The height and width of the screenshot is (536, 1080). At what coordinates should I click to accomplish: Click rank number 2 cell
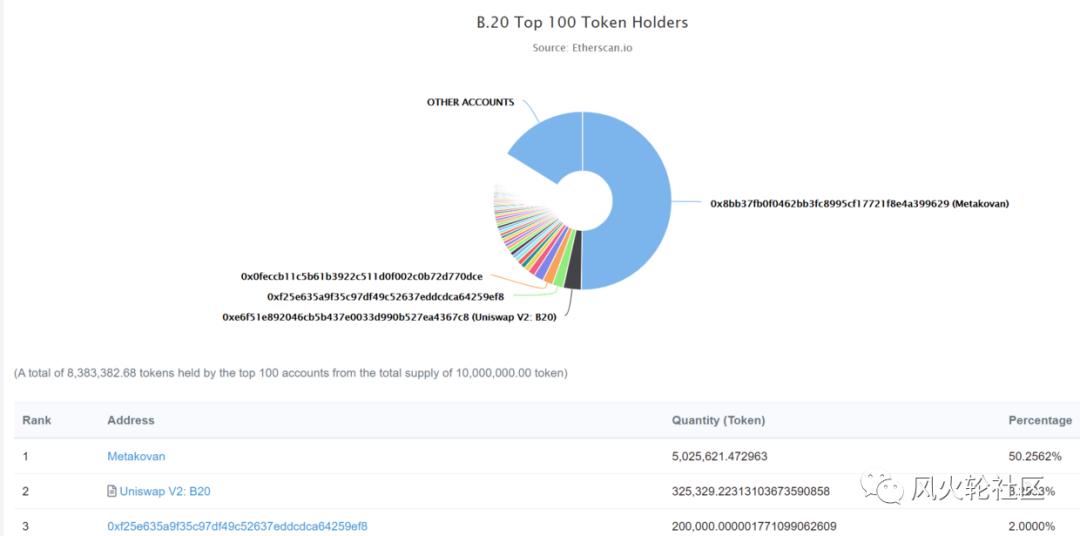(25, 491)
